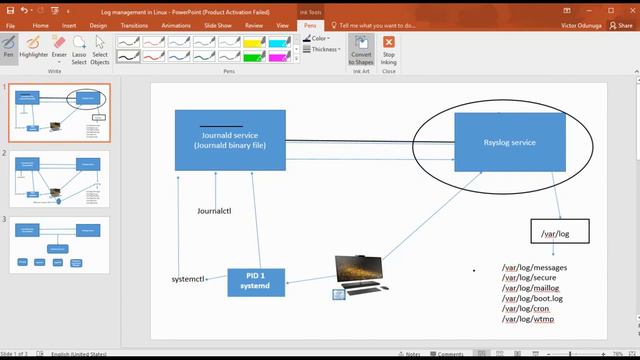The image size is (640, 360).
Task: Select the thin blue pen in the top row
Action: click(x=179, y=42)
